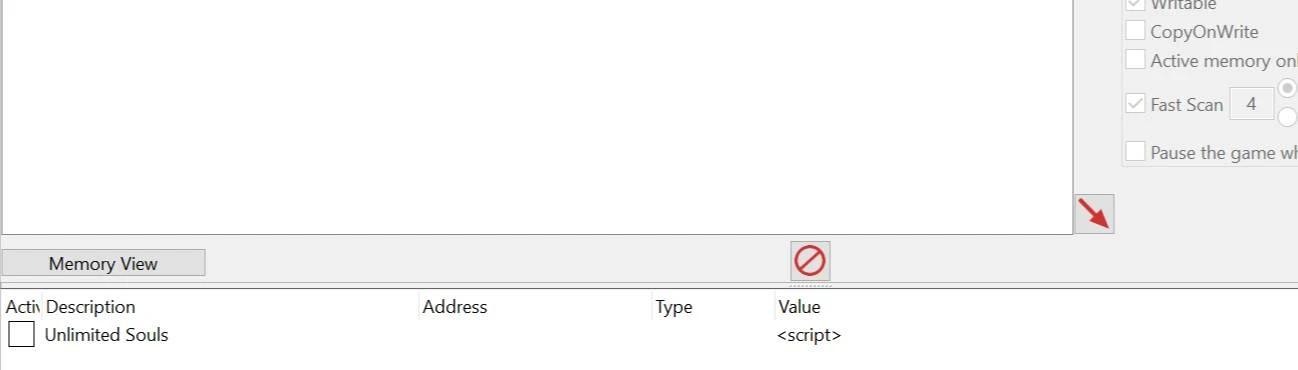Toggle the Writable checkbox
This screenshot has width=1298, height=370.
(1135, 5)
